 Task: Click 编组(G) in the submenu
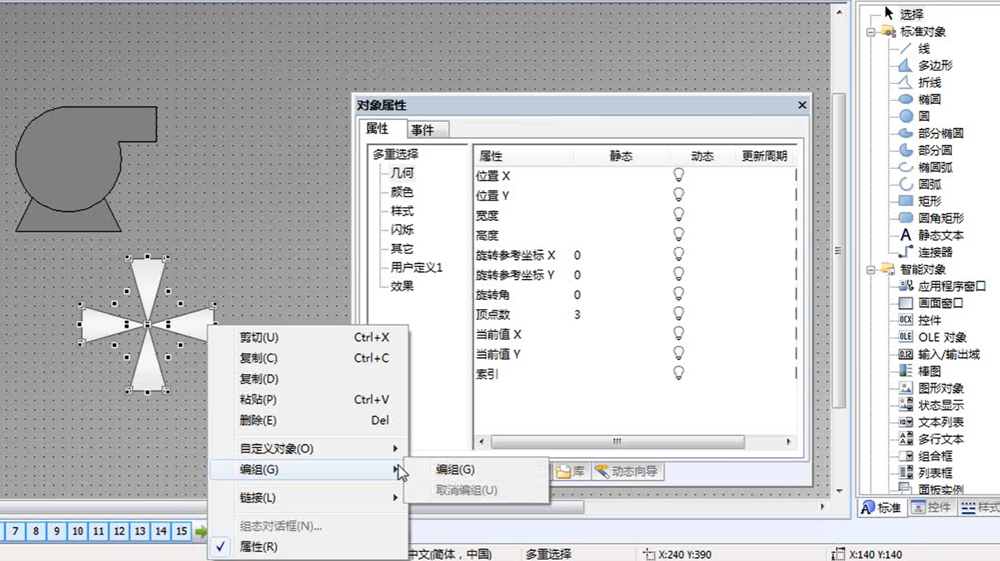coord(455,470)
